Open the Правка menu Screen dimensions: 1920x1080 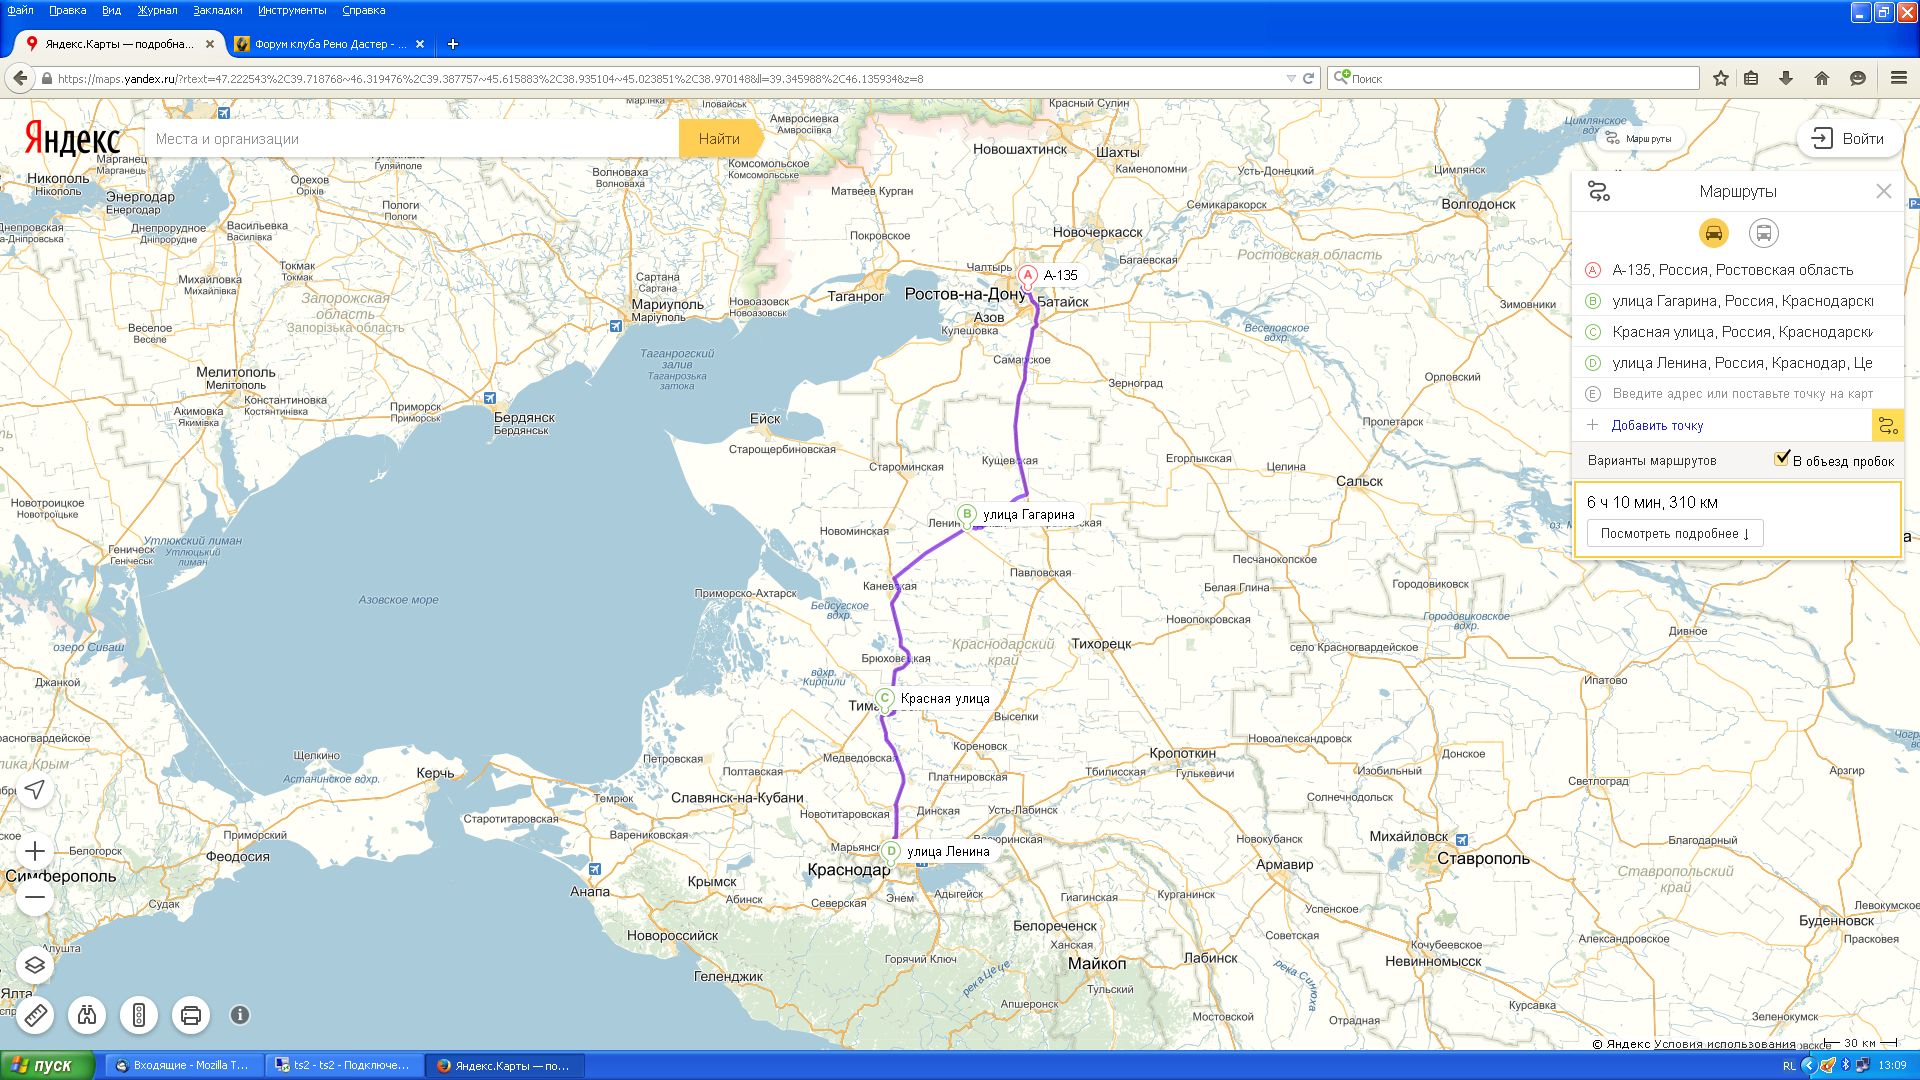67,10
